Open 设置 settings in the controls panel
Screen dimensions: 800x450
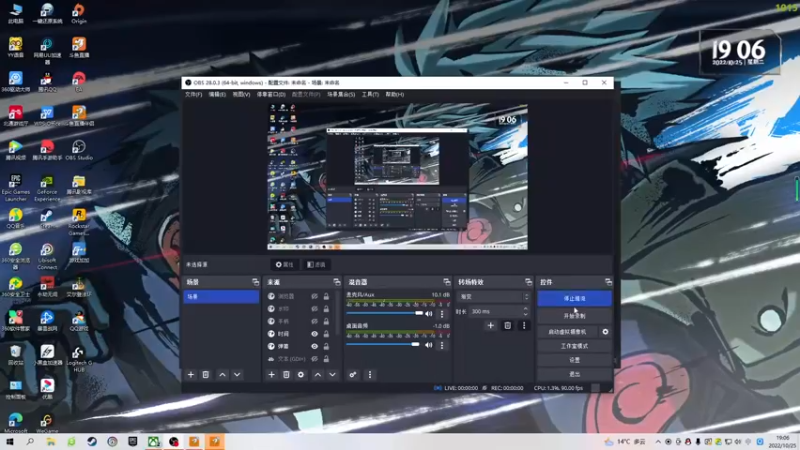[574, 360]
